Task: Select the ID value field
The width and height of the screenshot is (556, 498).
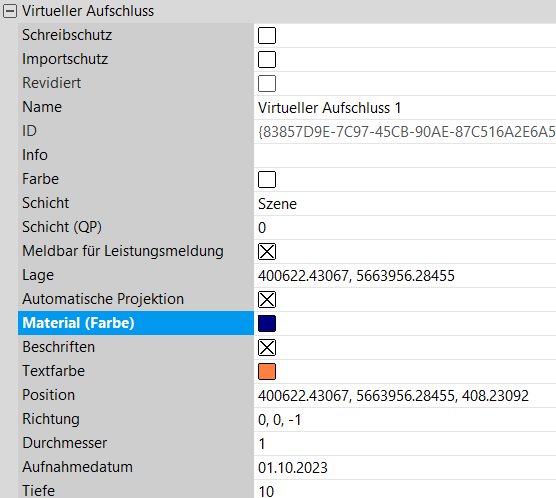Action: tap(405, 132)
